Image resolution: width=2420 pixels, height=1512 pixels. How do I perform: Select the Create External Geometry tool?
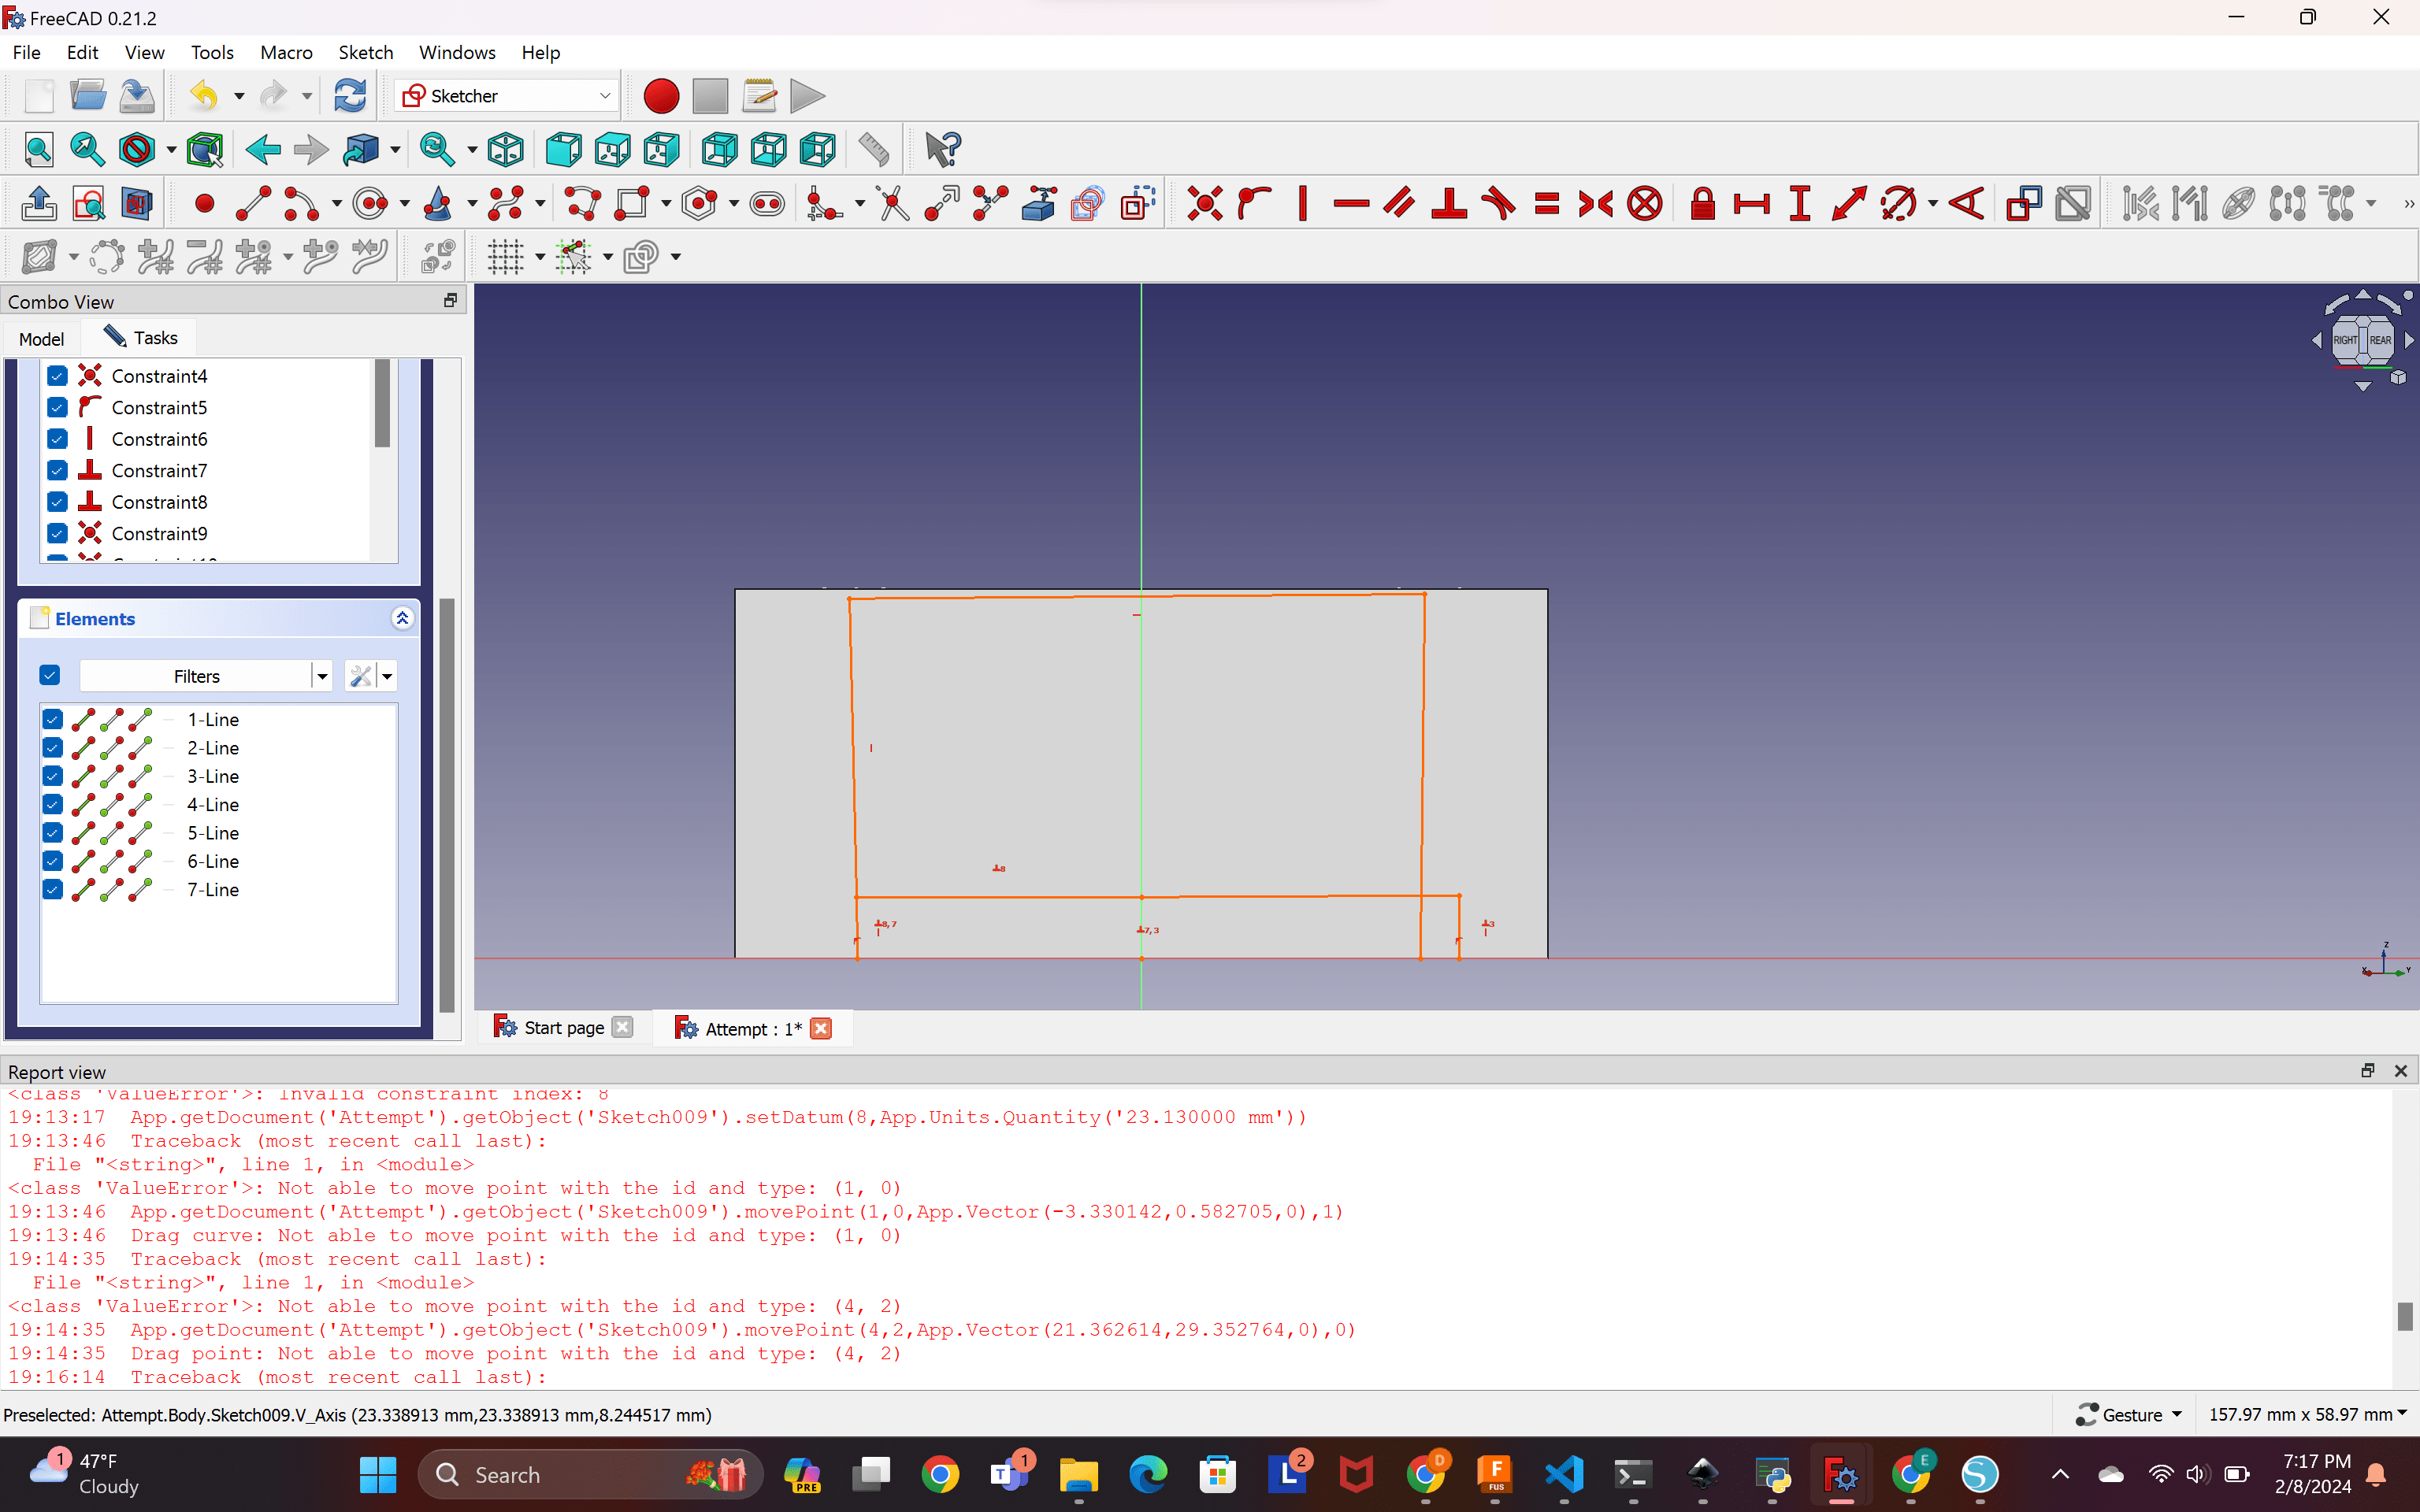[1038, 204]
